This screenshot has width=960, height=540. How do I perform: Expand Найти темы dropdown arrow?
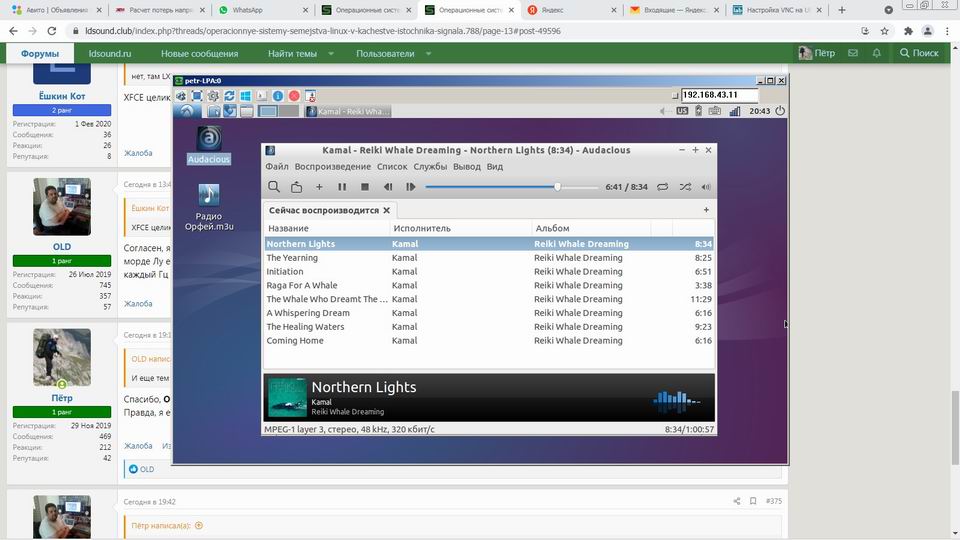[x=331, y=53]
